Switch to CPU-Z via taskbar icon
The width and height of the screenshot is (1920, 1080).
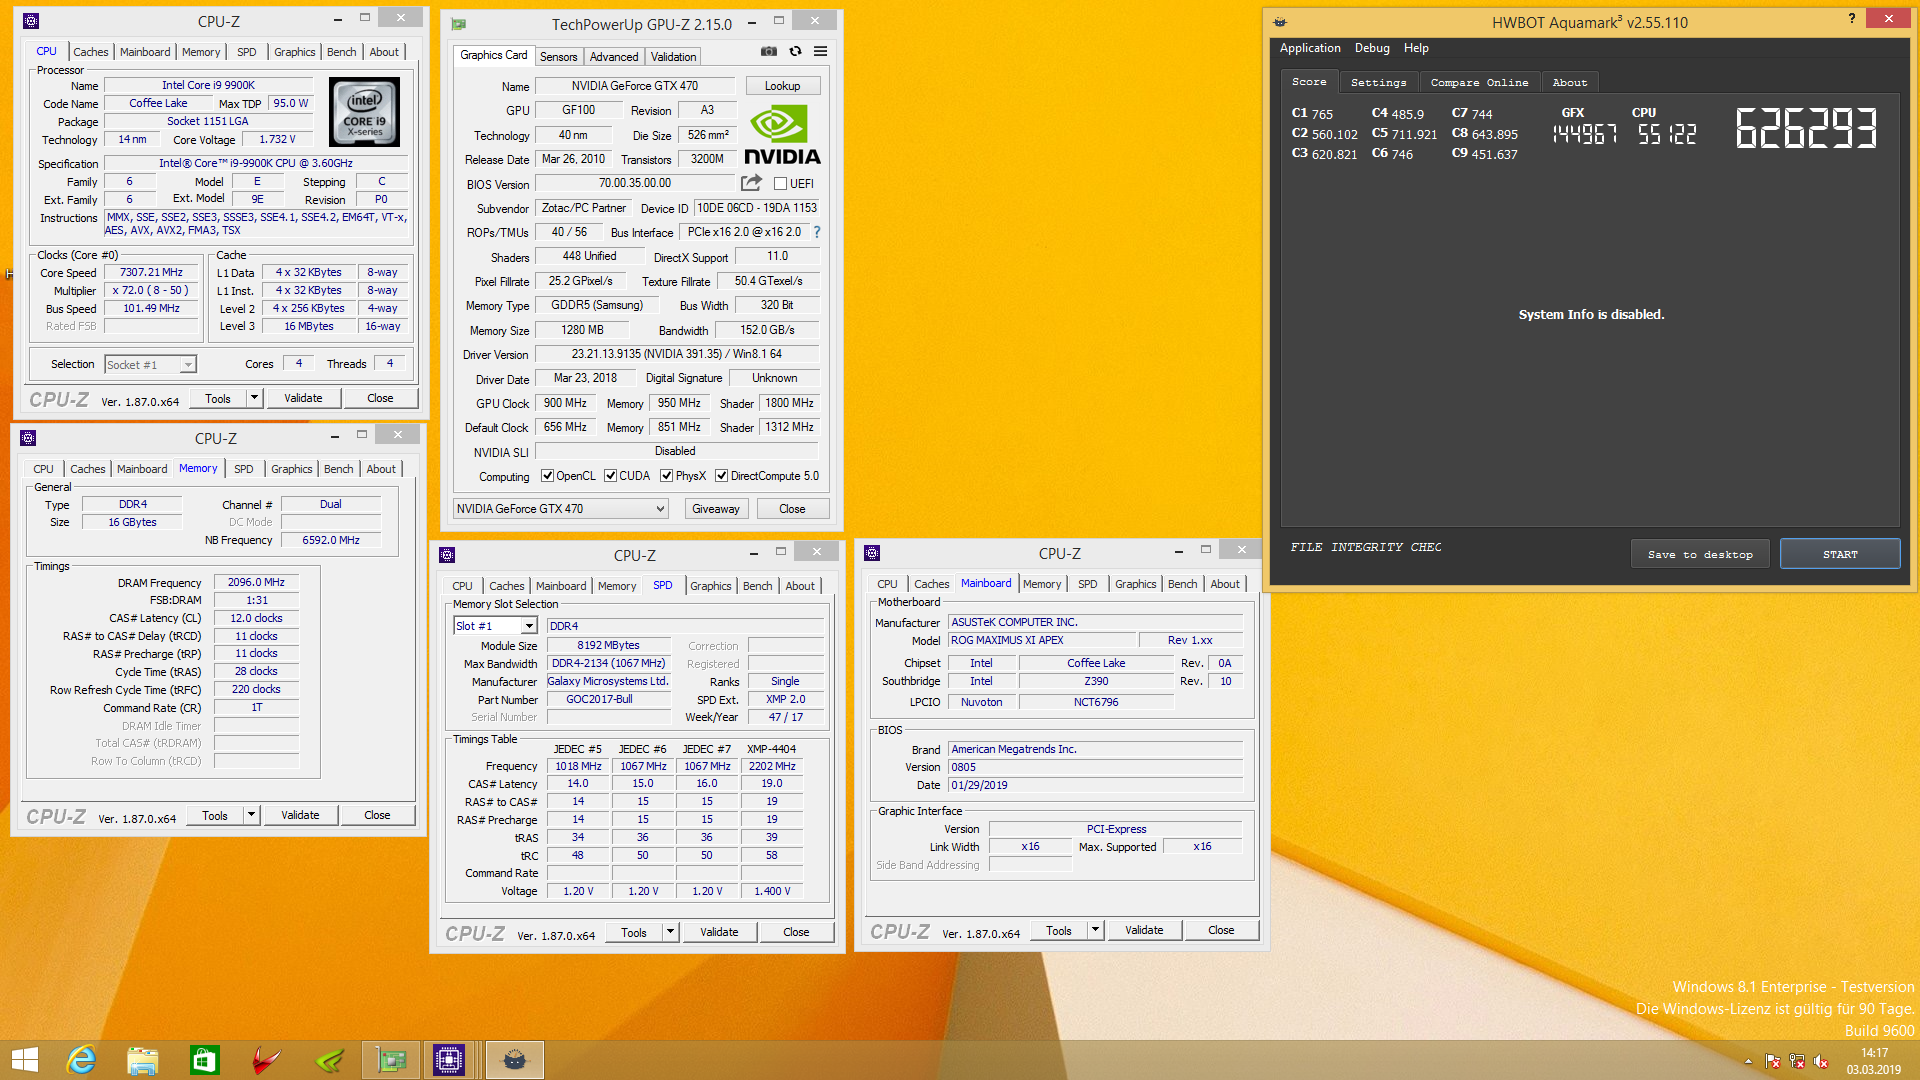(449, 1060)
